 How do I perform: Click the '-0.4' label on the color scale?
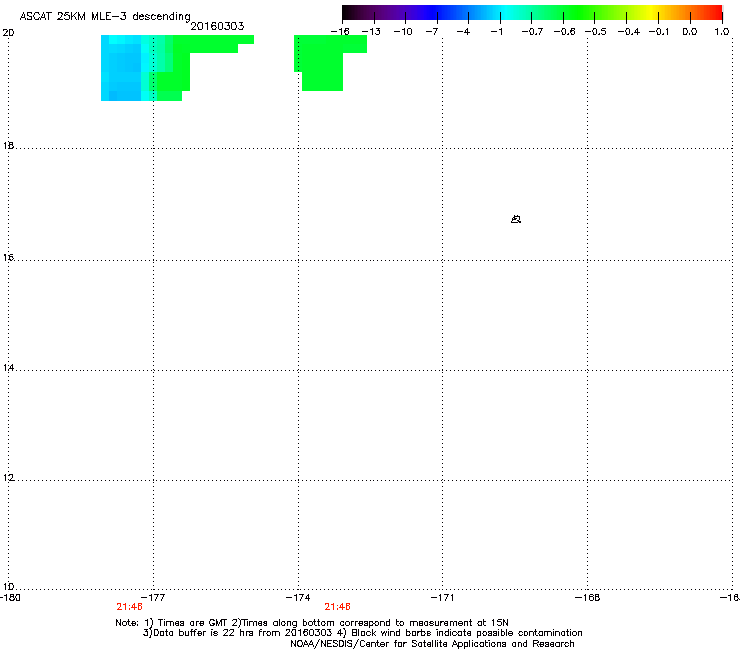[628, 32]
